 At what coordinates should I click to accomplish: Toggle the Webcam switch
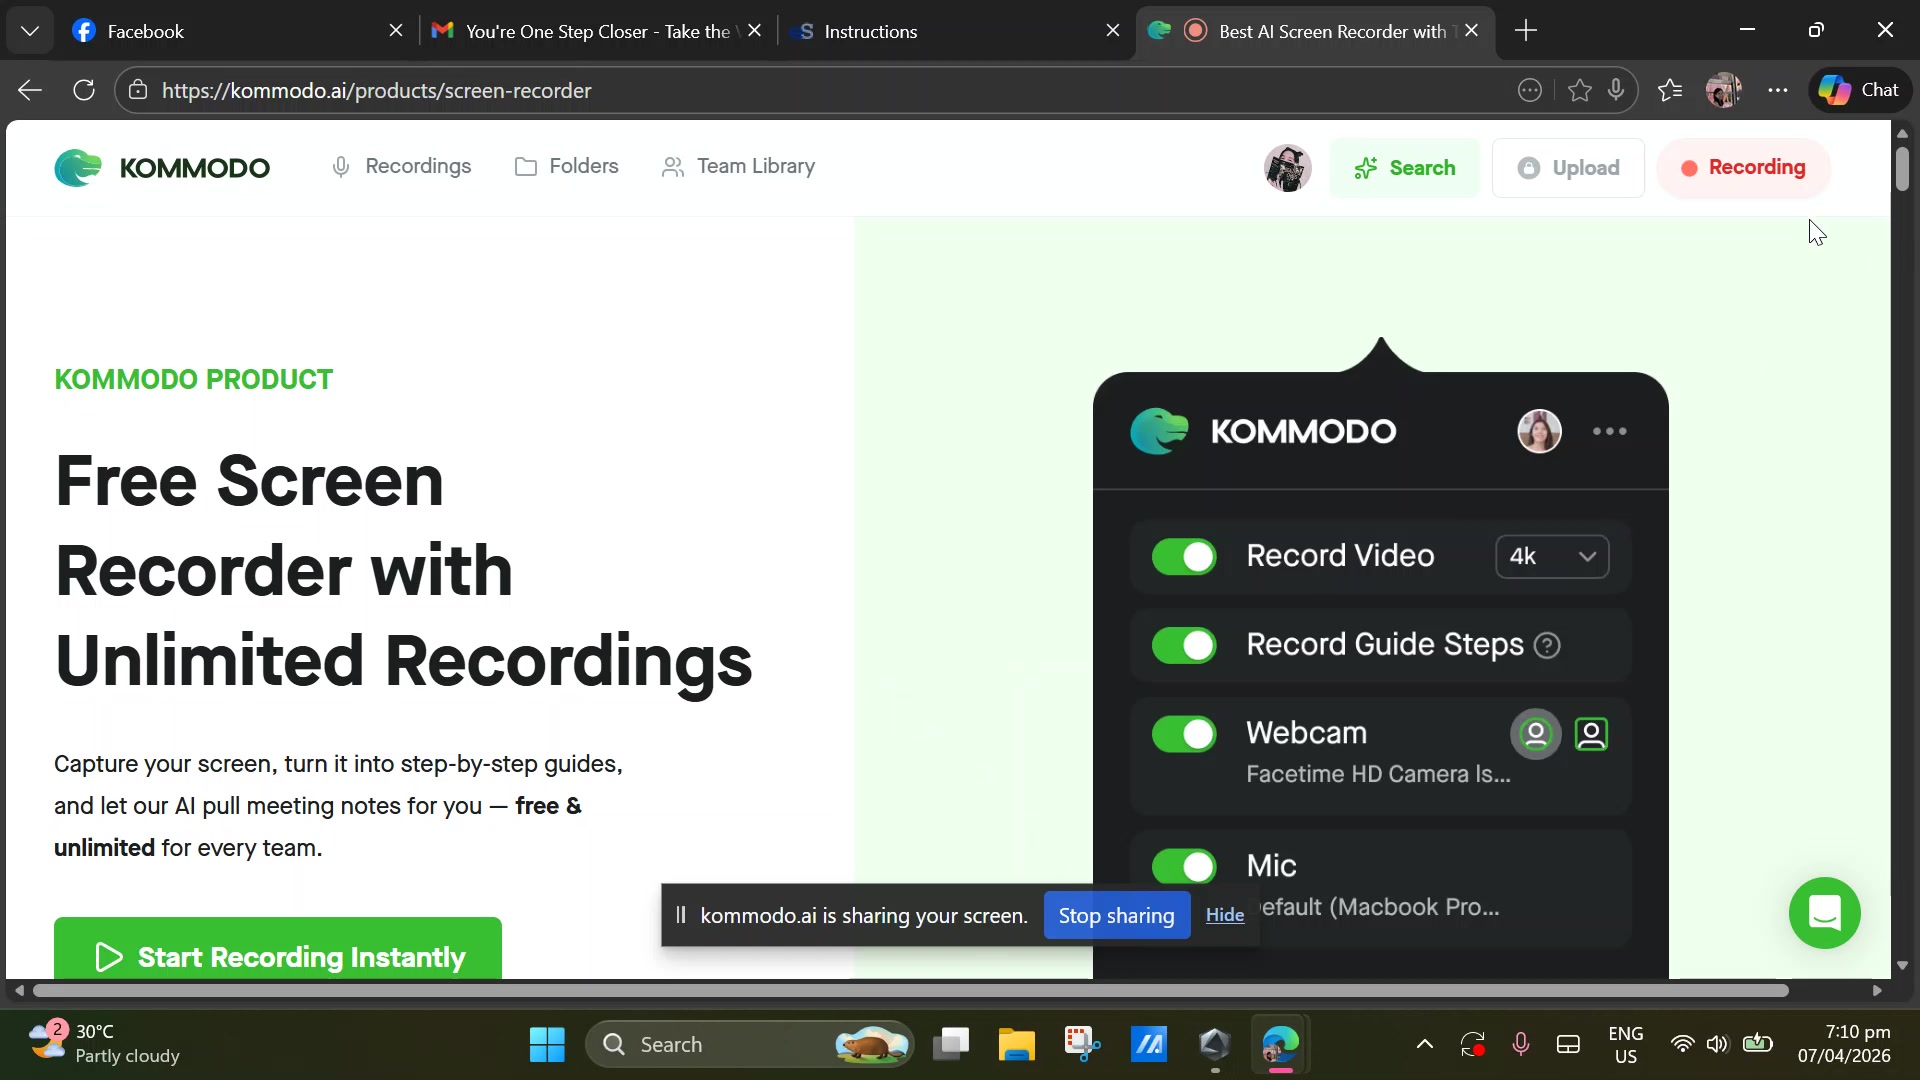tap(1184, 734)
